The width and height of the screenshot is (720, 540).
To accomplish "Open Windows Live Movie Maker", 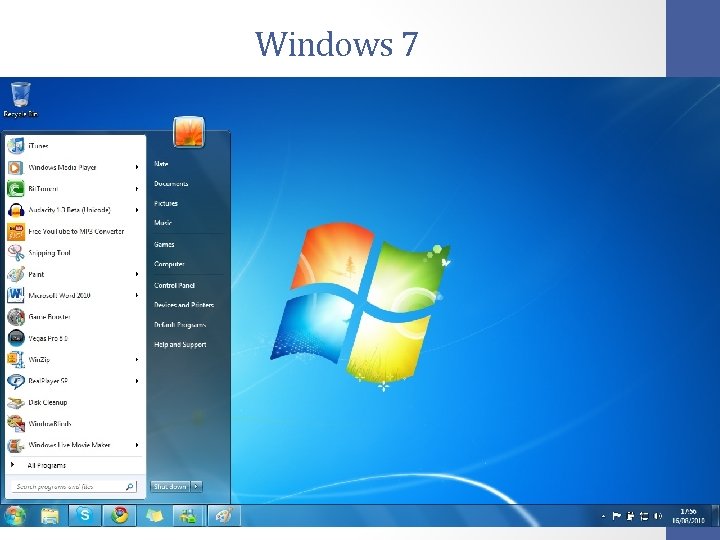I will click(x=76, y=445).
